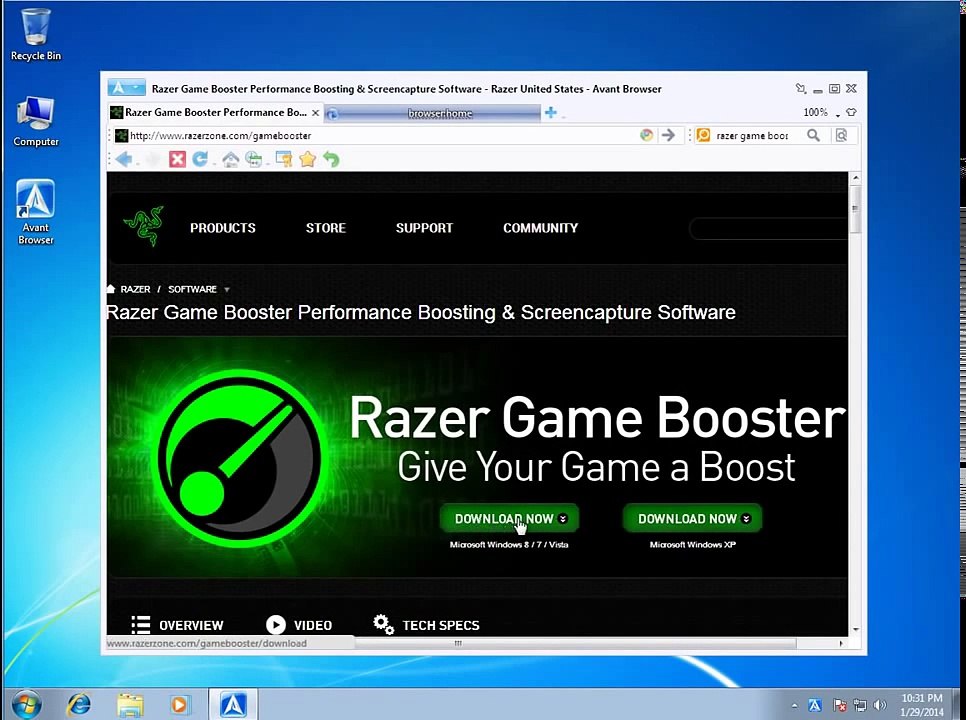Click Download Now for Windows 8/7/Vista
Screen dimensions: 966x720
(x=510, y=519)
